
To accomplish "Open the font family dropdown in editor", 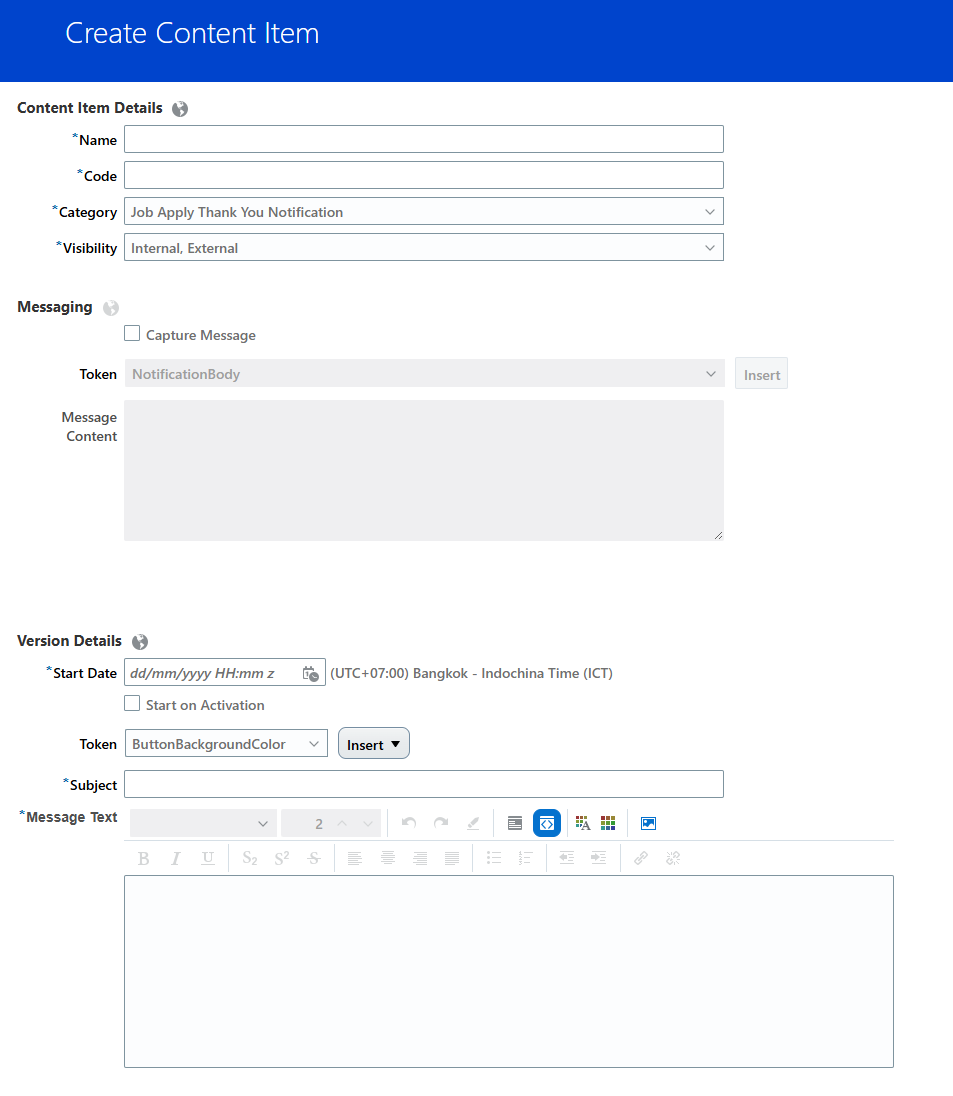I will pos(203,823).
